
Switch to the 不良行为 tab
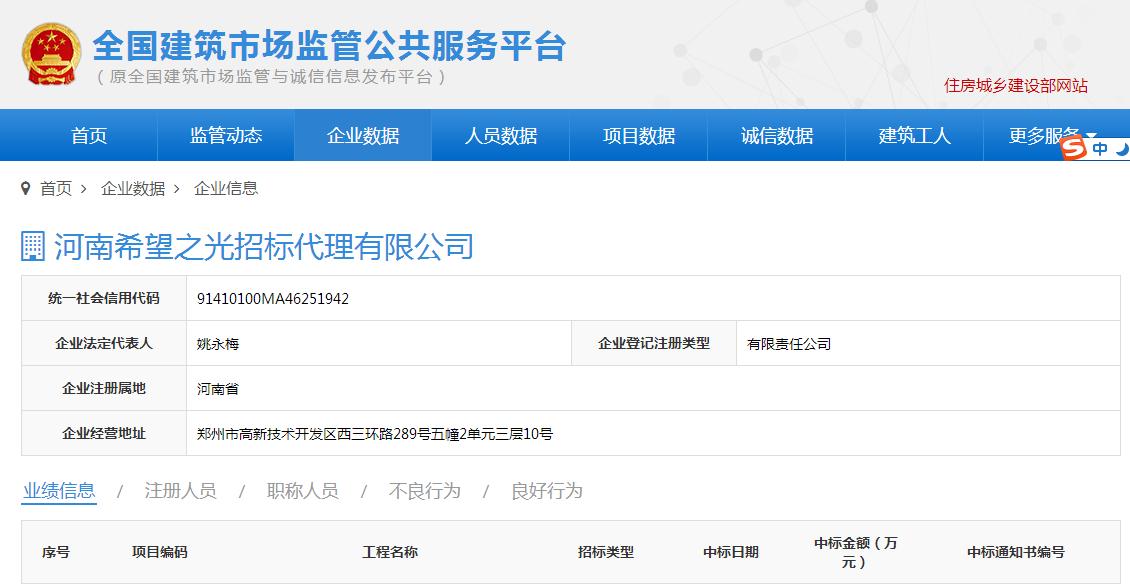(424, 491)
